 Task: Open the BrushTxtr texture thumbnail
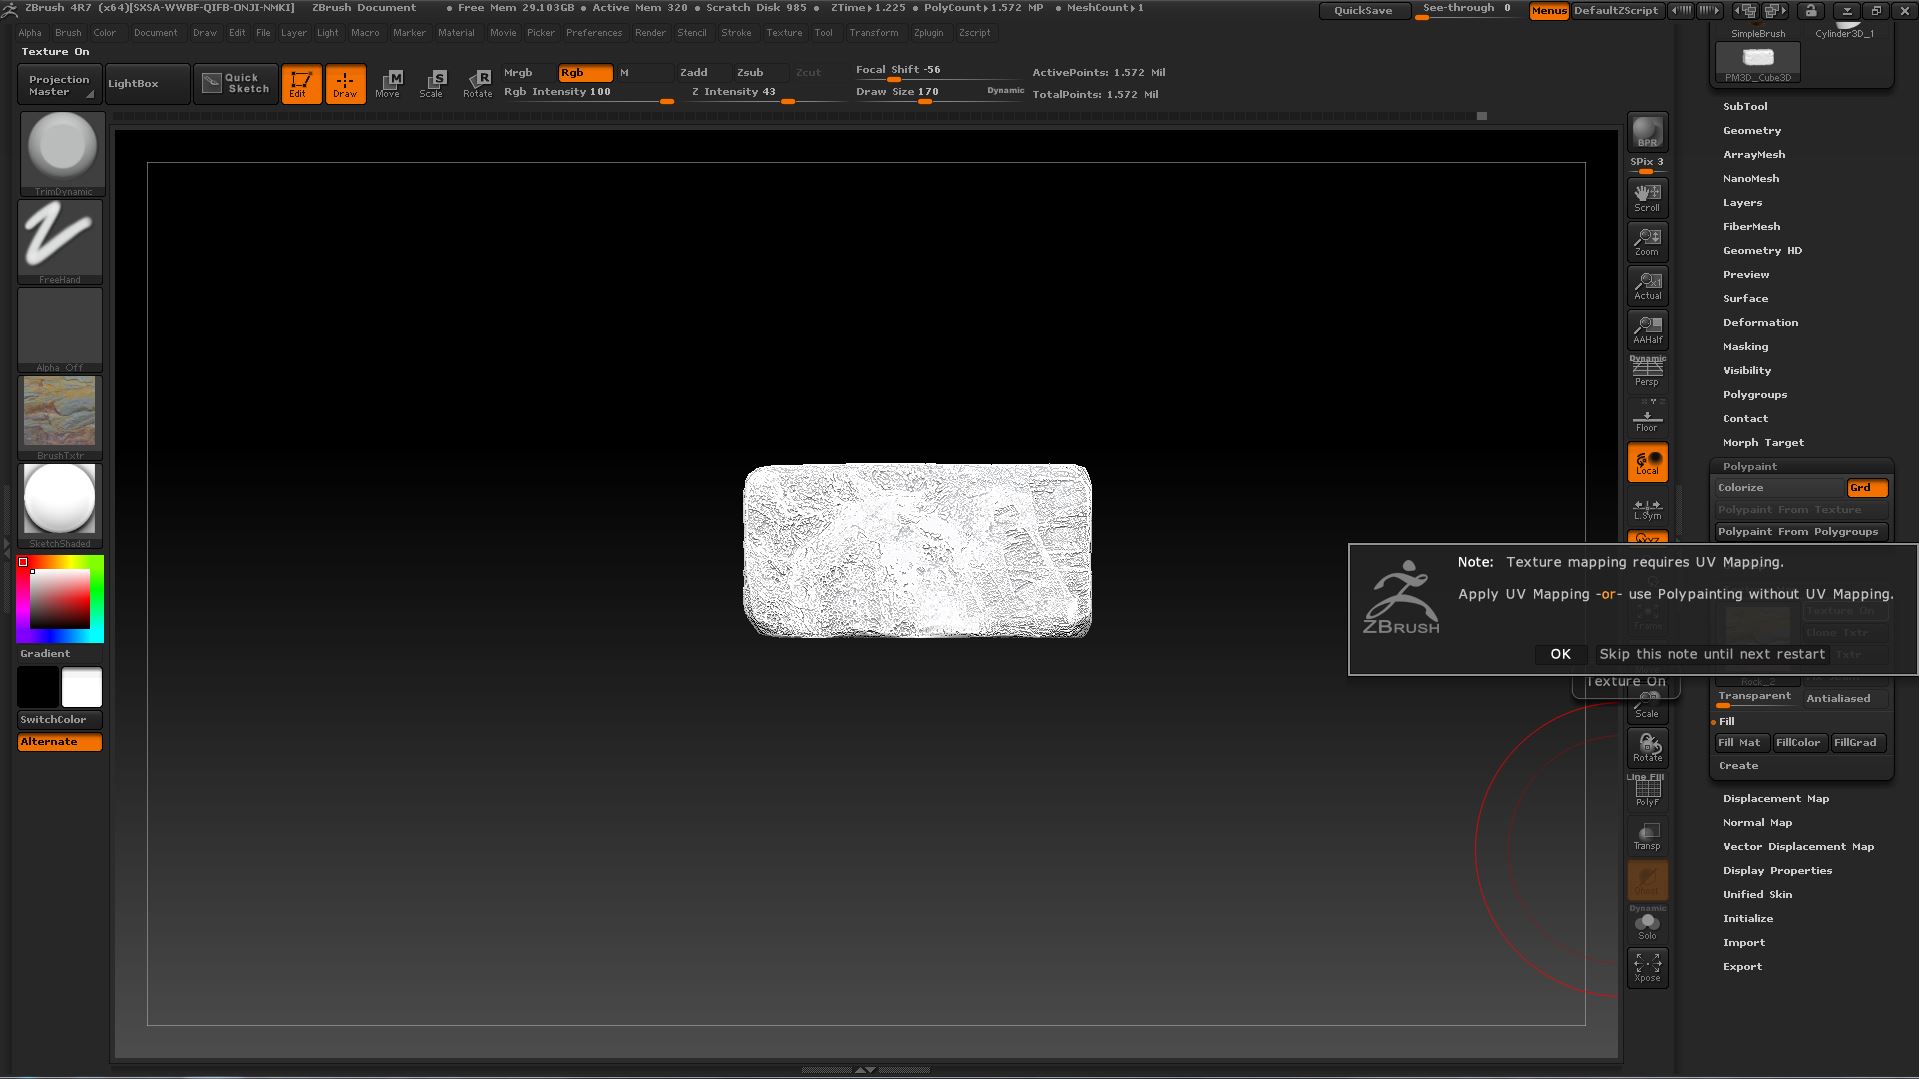click(x=61, y=418)
